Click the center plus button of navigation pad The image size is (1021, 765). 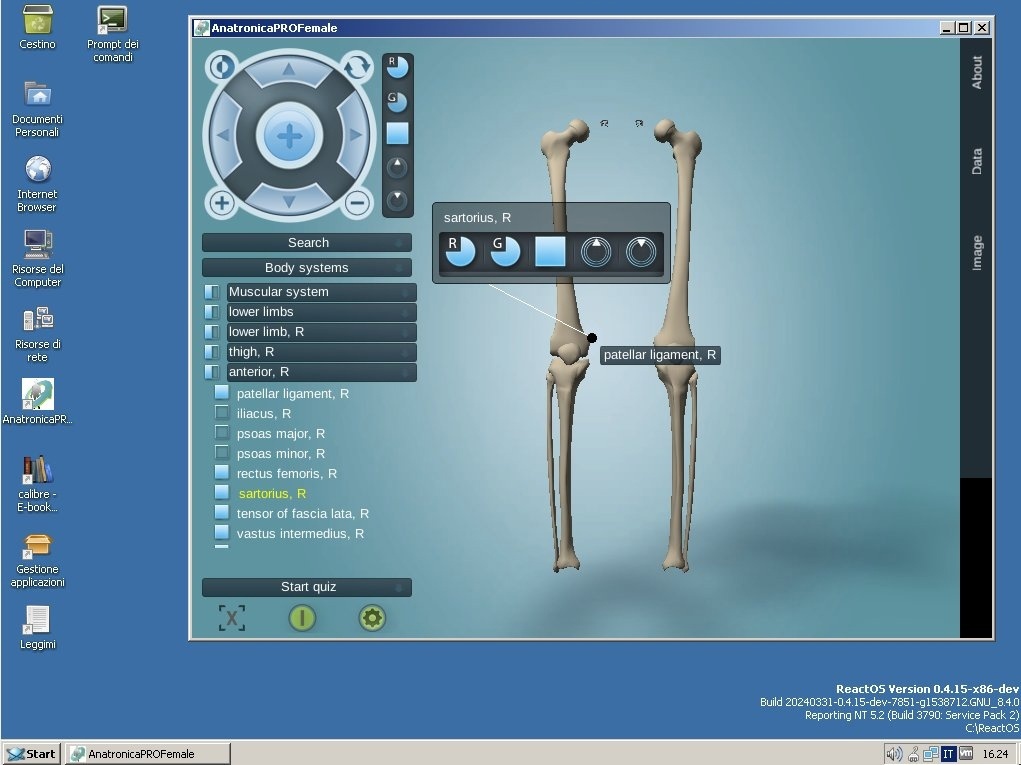click(x=289, y=135)
